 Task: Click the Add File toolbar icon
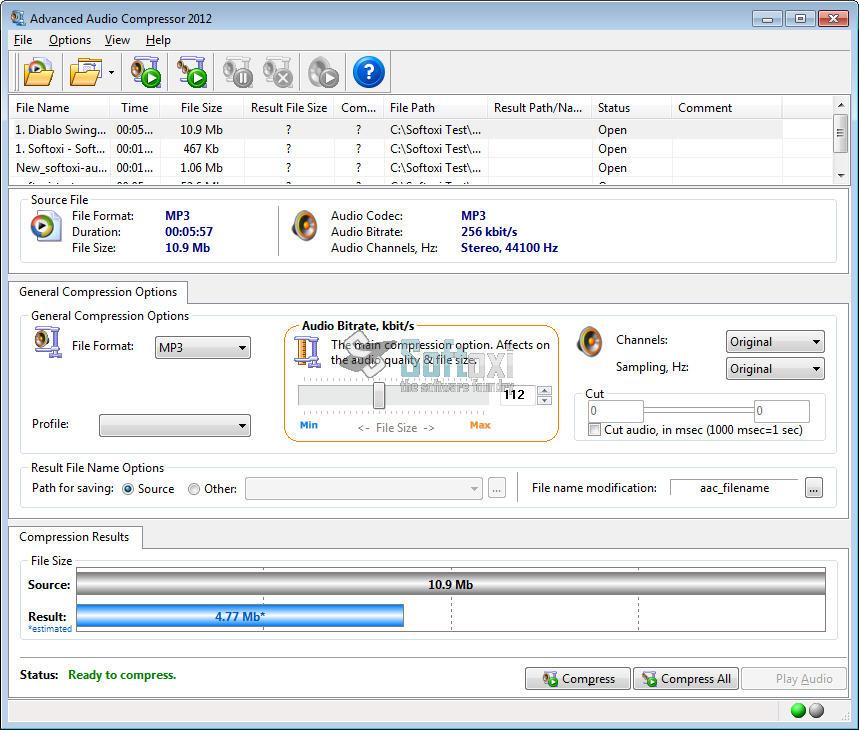(x=38, y=71)
